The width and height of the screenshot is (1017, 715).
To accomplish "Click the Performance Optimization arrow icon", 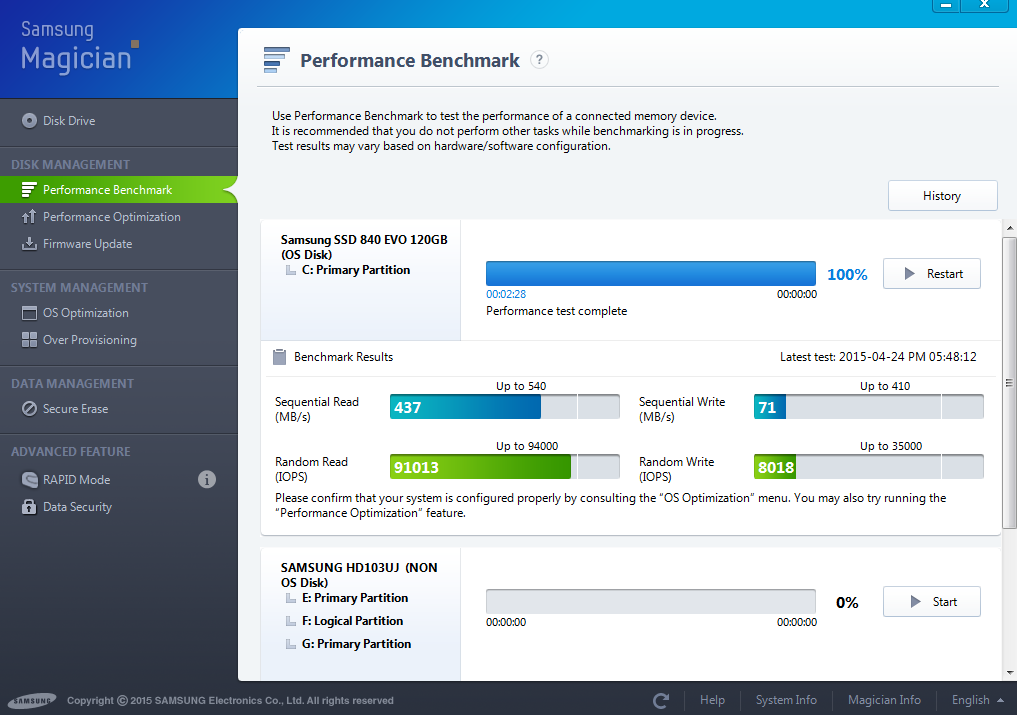I will pos(29,217).
